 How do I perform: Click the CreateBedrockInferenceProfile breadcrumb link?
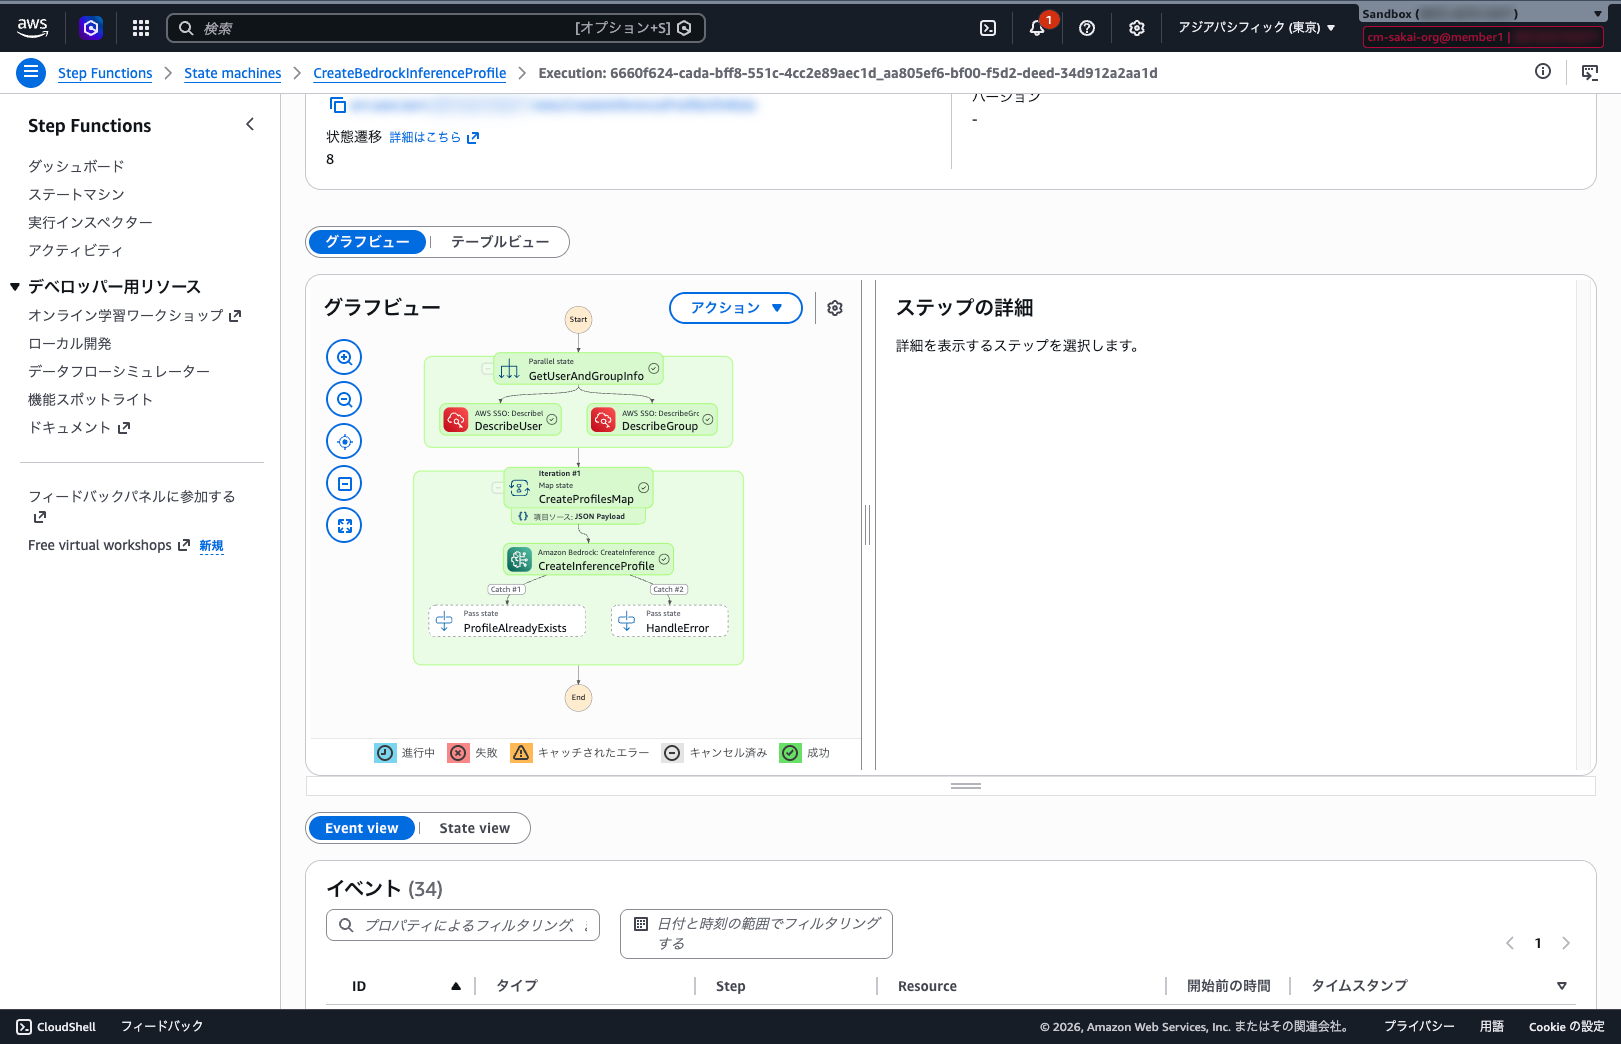tap(409, 73)
